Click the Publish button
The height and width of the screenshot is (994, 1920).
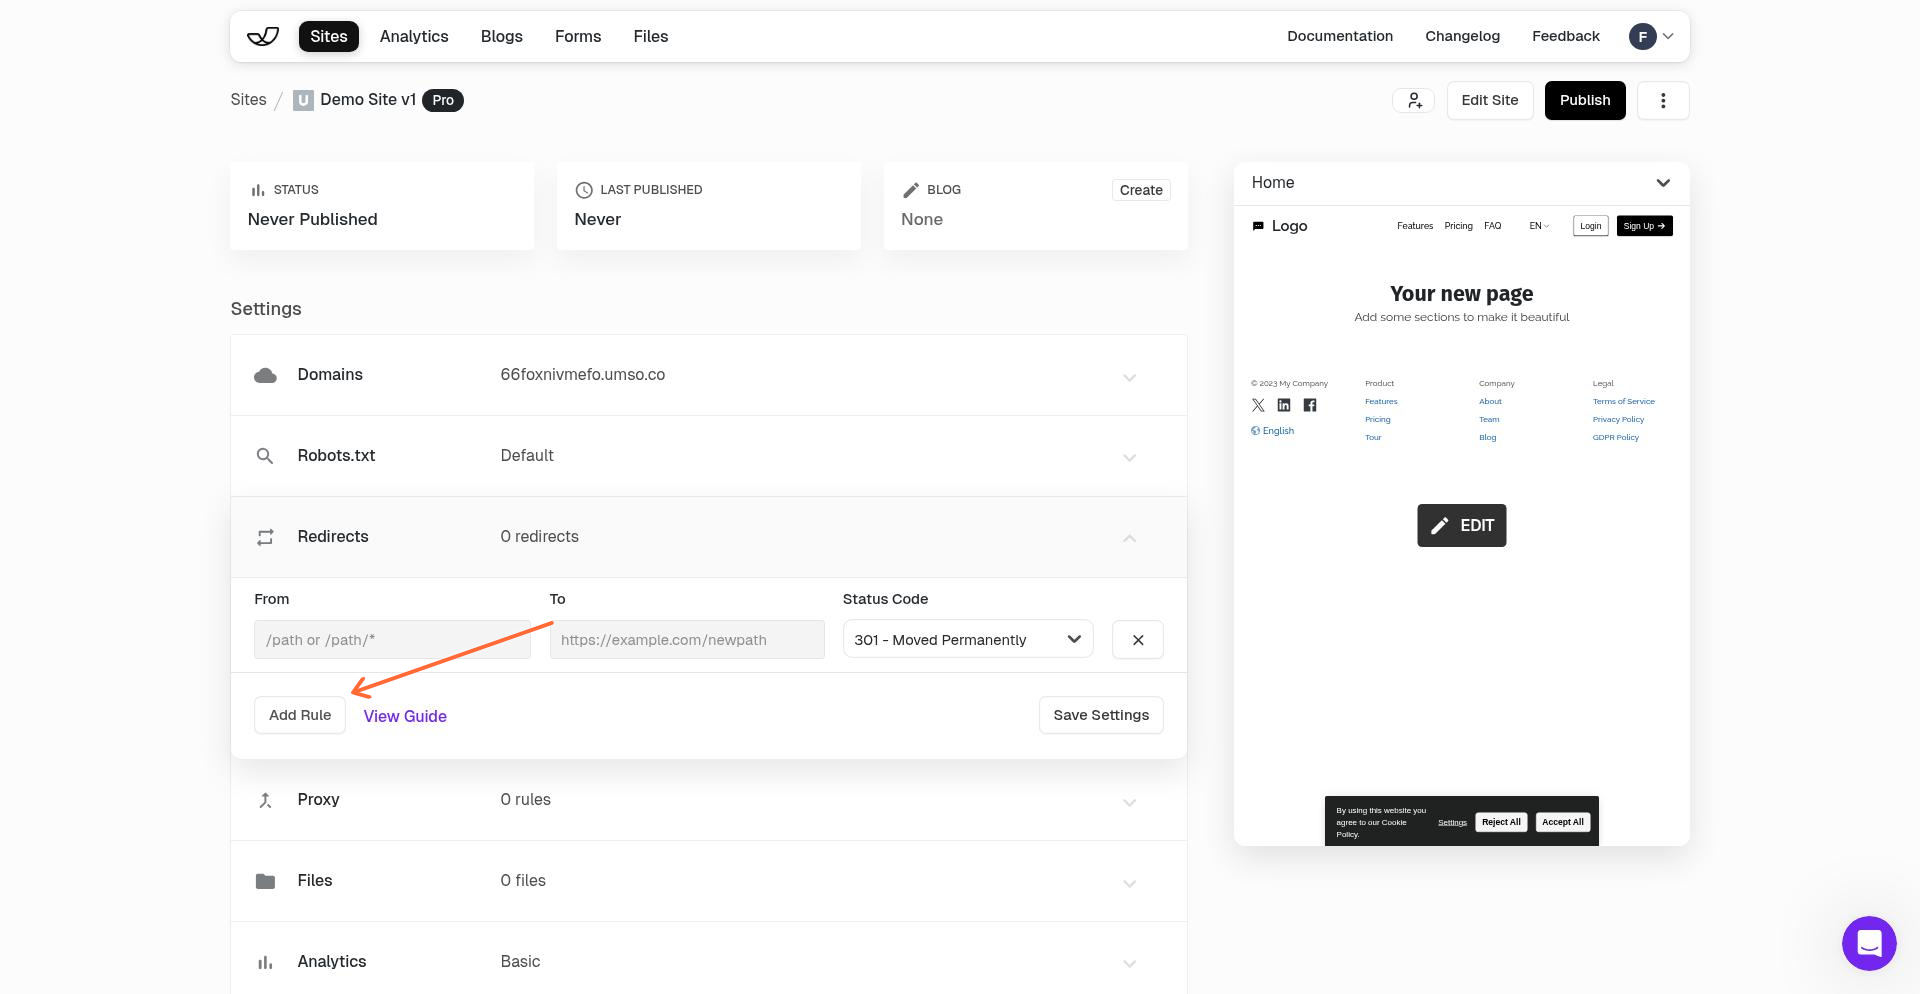pyautogui.click(x=1584, y=100)
